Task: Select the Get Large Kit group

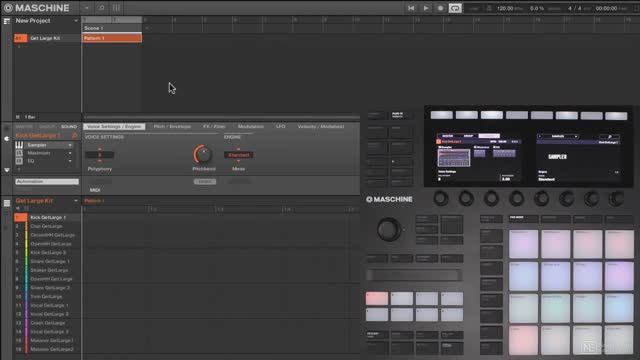Action: click(x=45, y=38)
